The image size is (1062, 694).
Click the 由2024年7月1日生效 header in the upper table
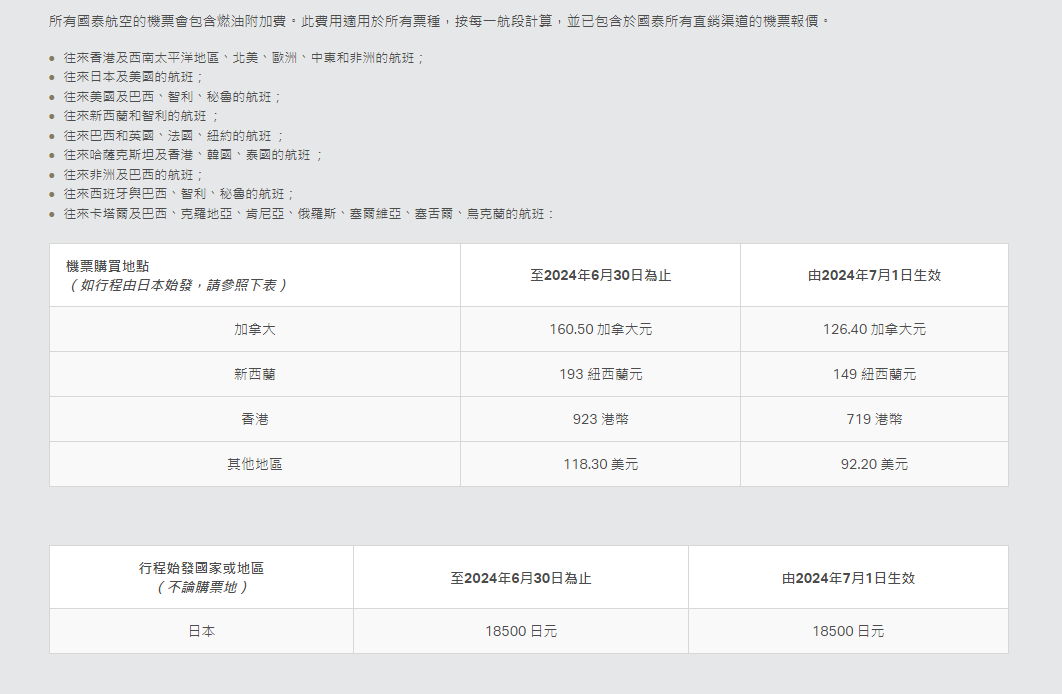point(874,275)
